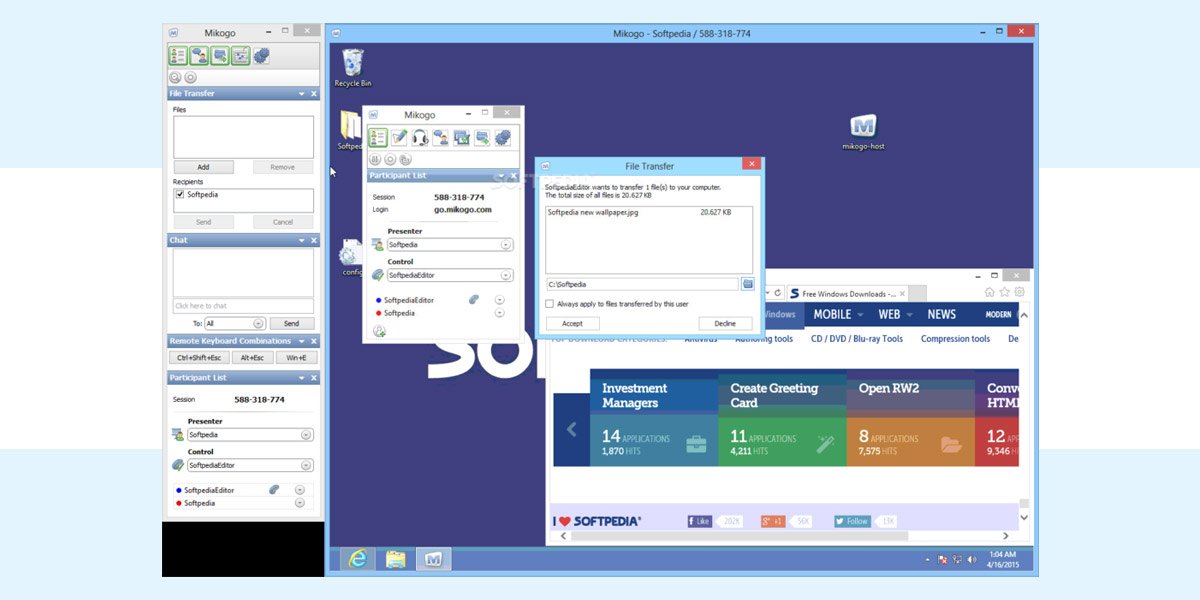The image size is (1200, 600).
Task: Click the 'Click here to chat' input field
Action: pyautogui.click(x=243, y=306)
